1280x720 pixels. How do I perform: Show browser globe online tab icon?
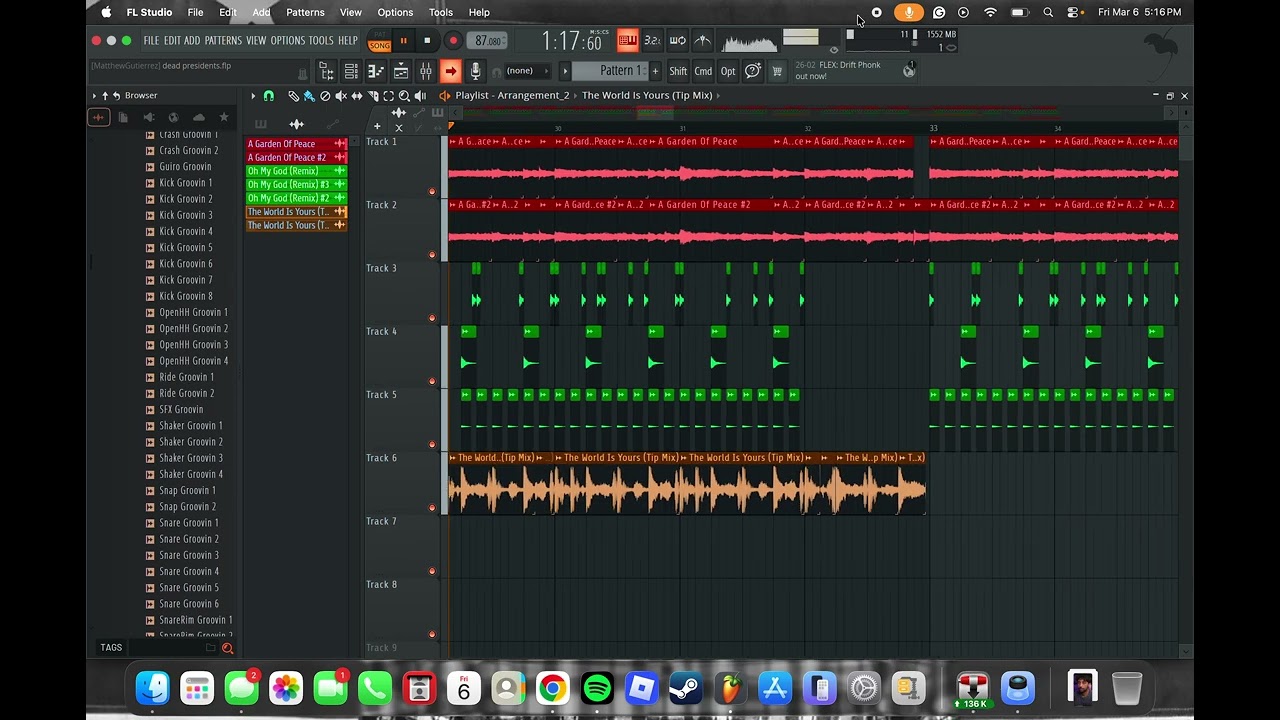tap(173, 117)
